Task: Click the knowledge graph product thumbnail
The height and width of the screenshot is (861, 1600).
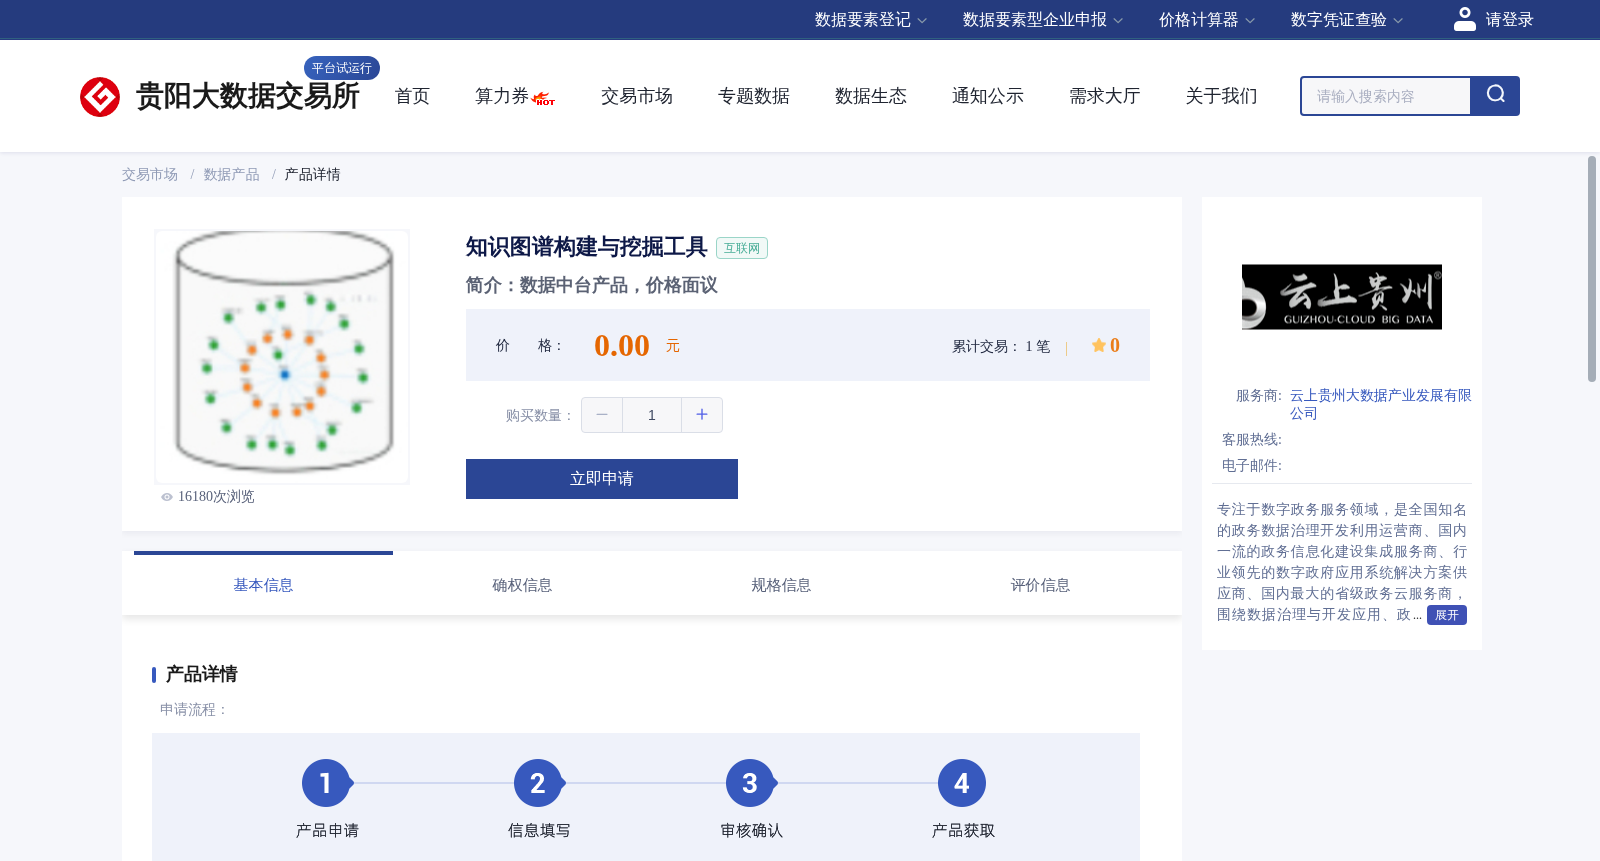Action: point(282,357)
